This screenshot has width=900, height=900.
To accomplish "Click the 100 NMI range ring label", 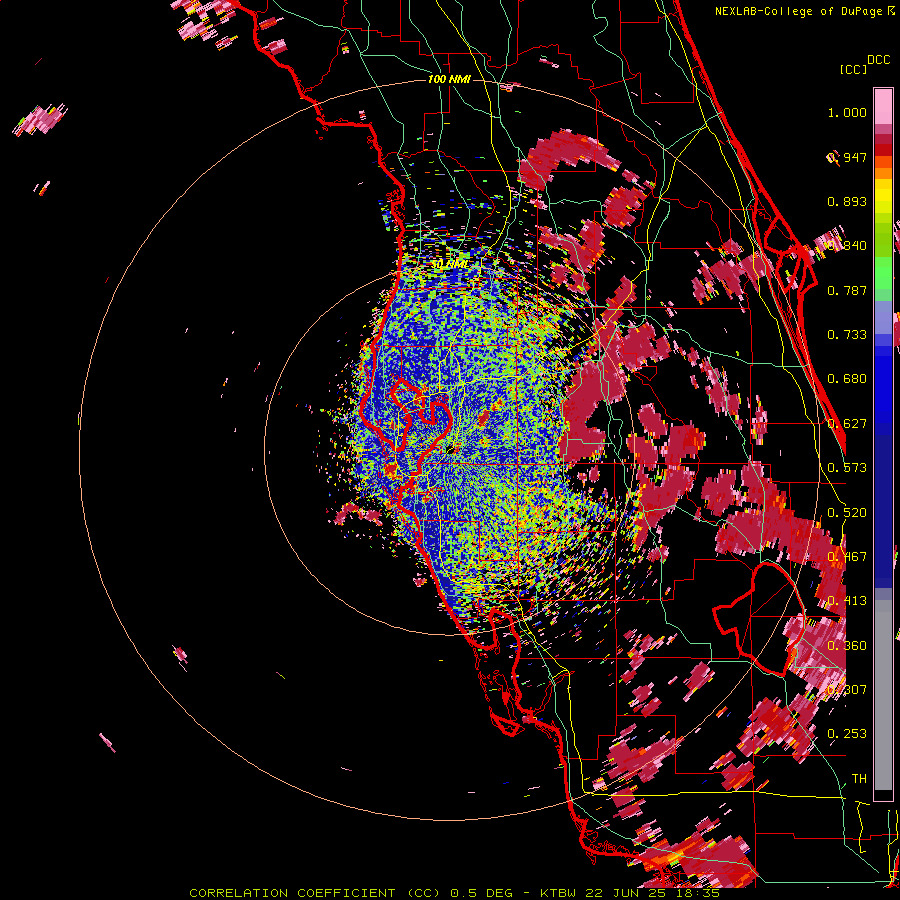I will click(x=449, y=79).
